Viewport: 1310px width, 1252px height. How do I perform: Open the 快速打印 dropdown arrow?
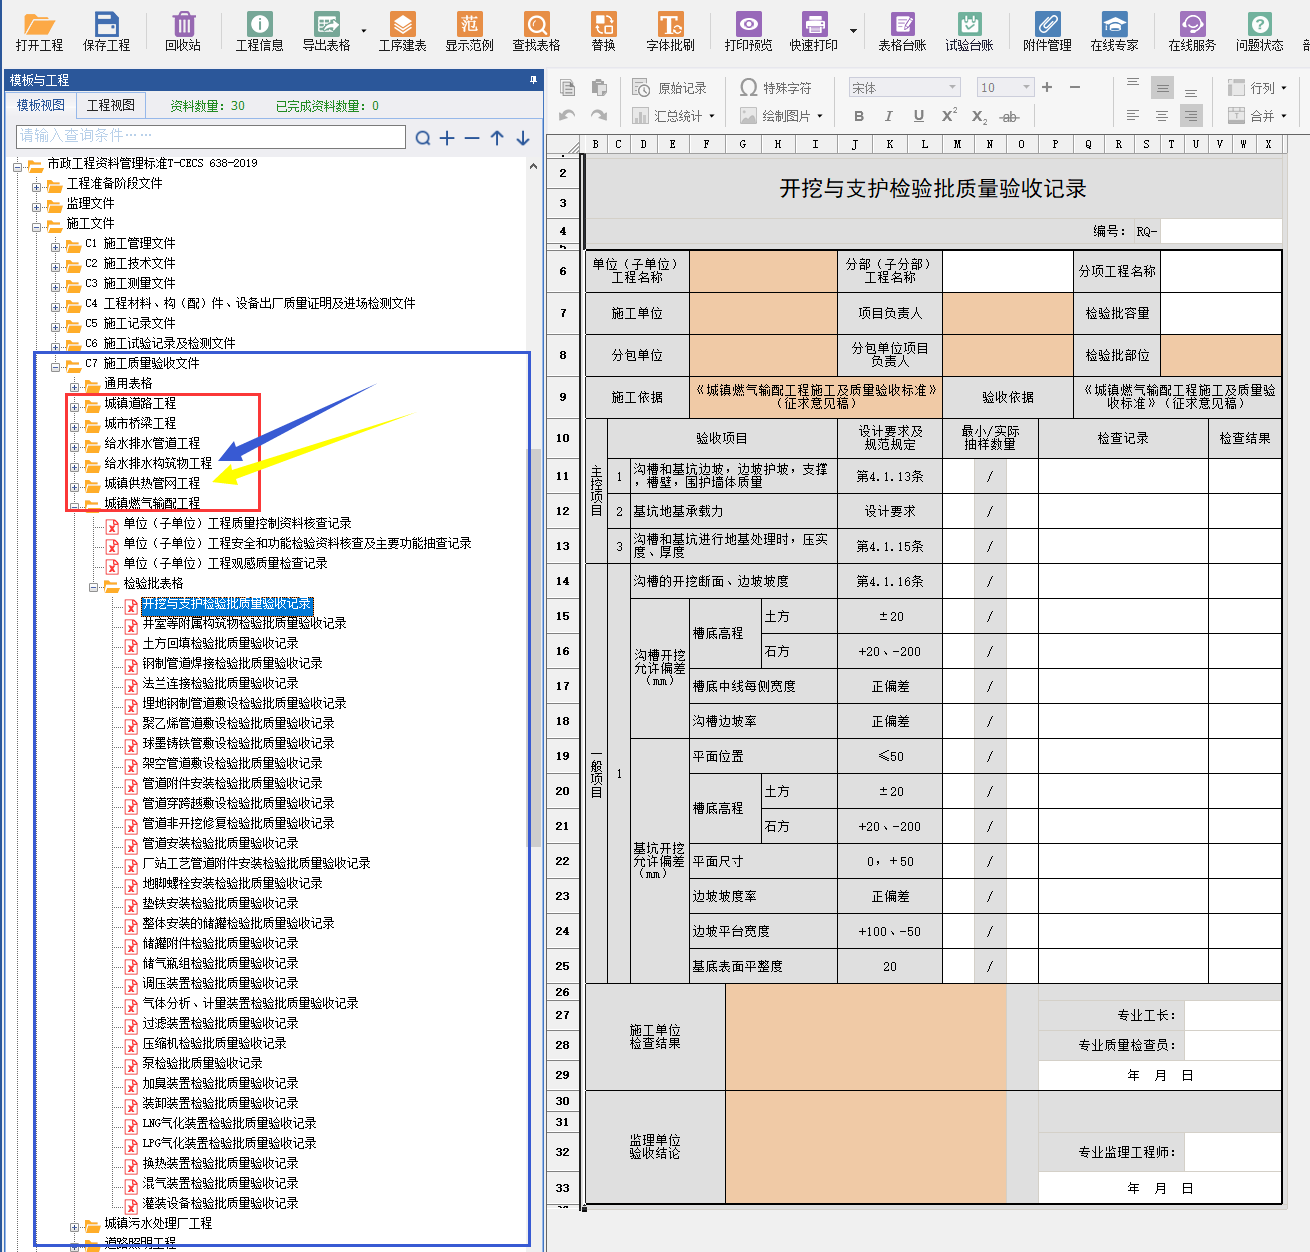853,31
